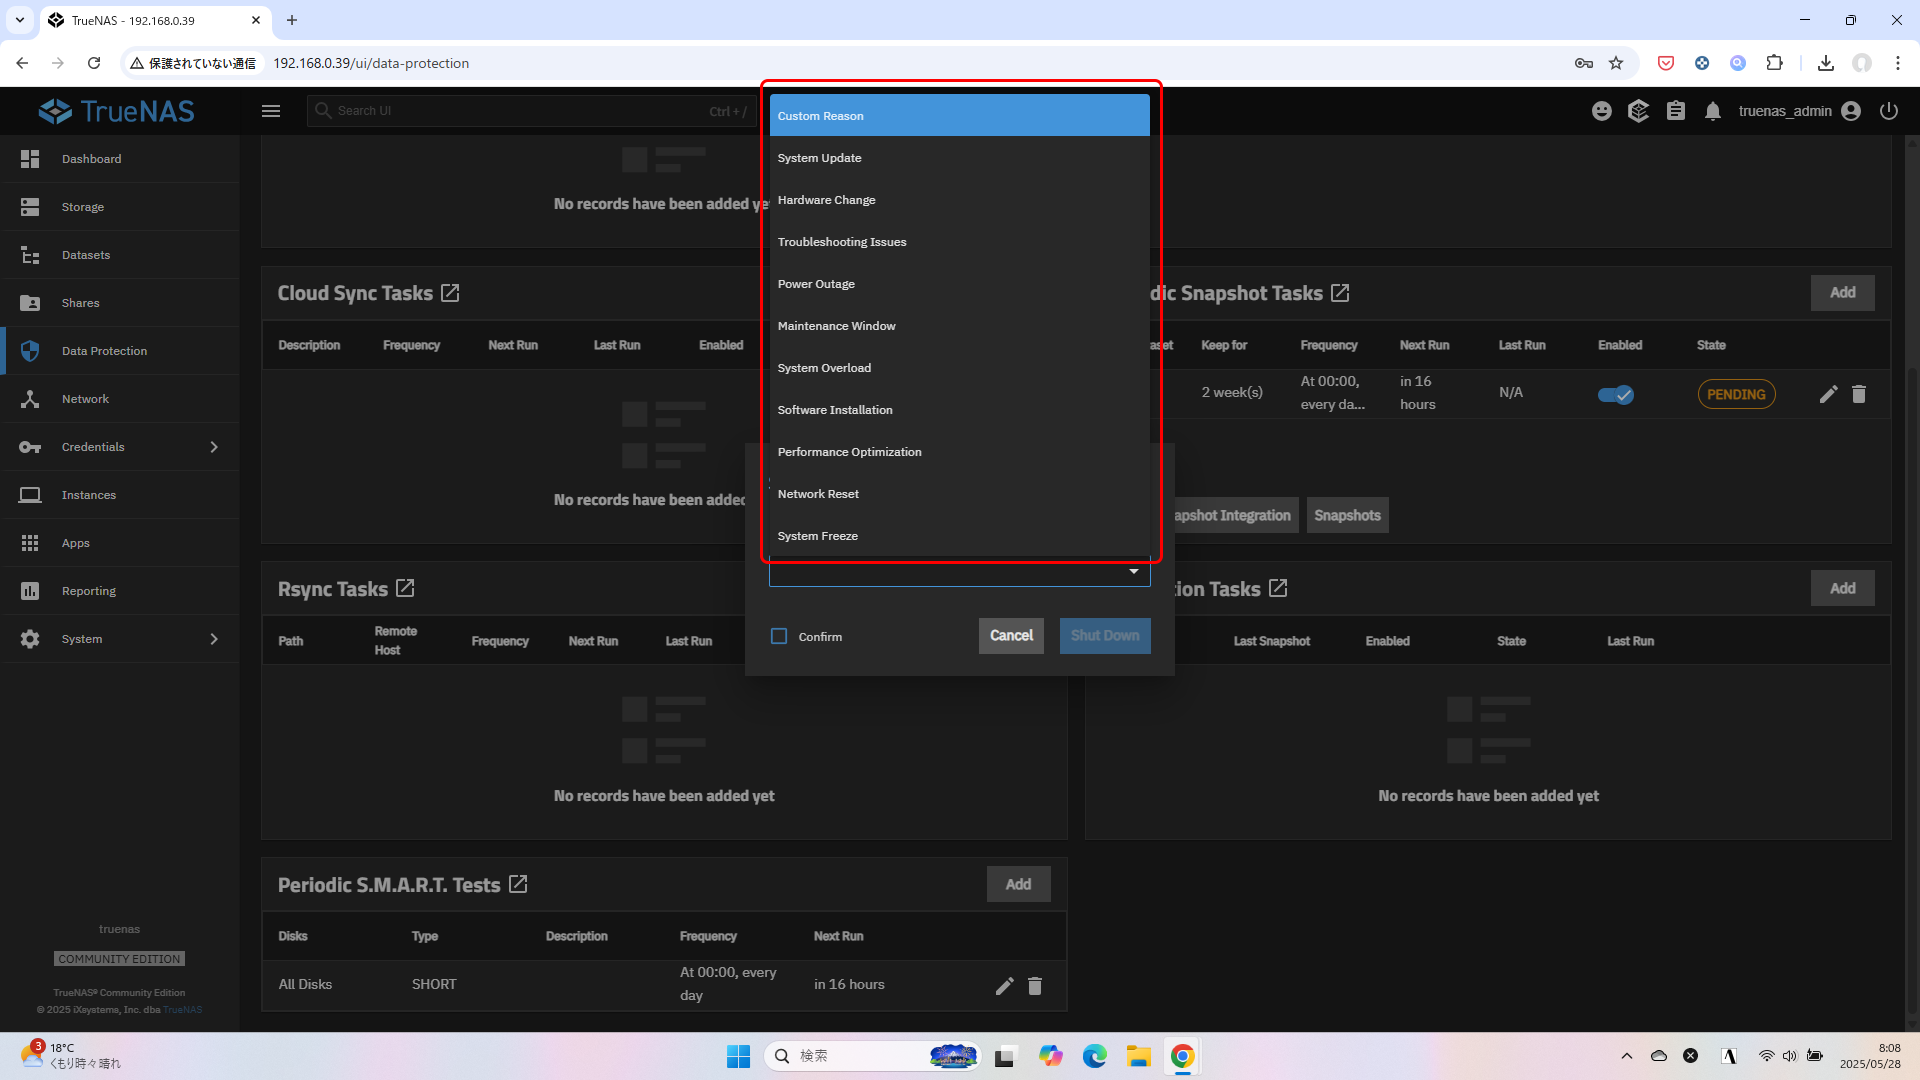Open Microsoft Edge from the taskbar
The image size is (1920, 1080).
[x=1095, y=1056]
